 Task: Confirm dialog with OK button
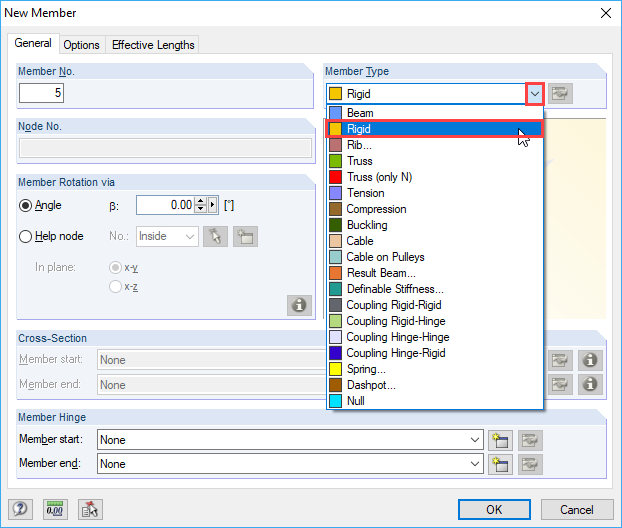coord(494,509)
